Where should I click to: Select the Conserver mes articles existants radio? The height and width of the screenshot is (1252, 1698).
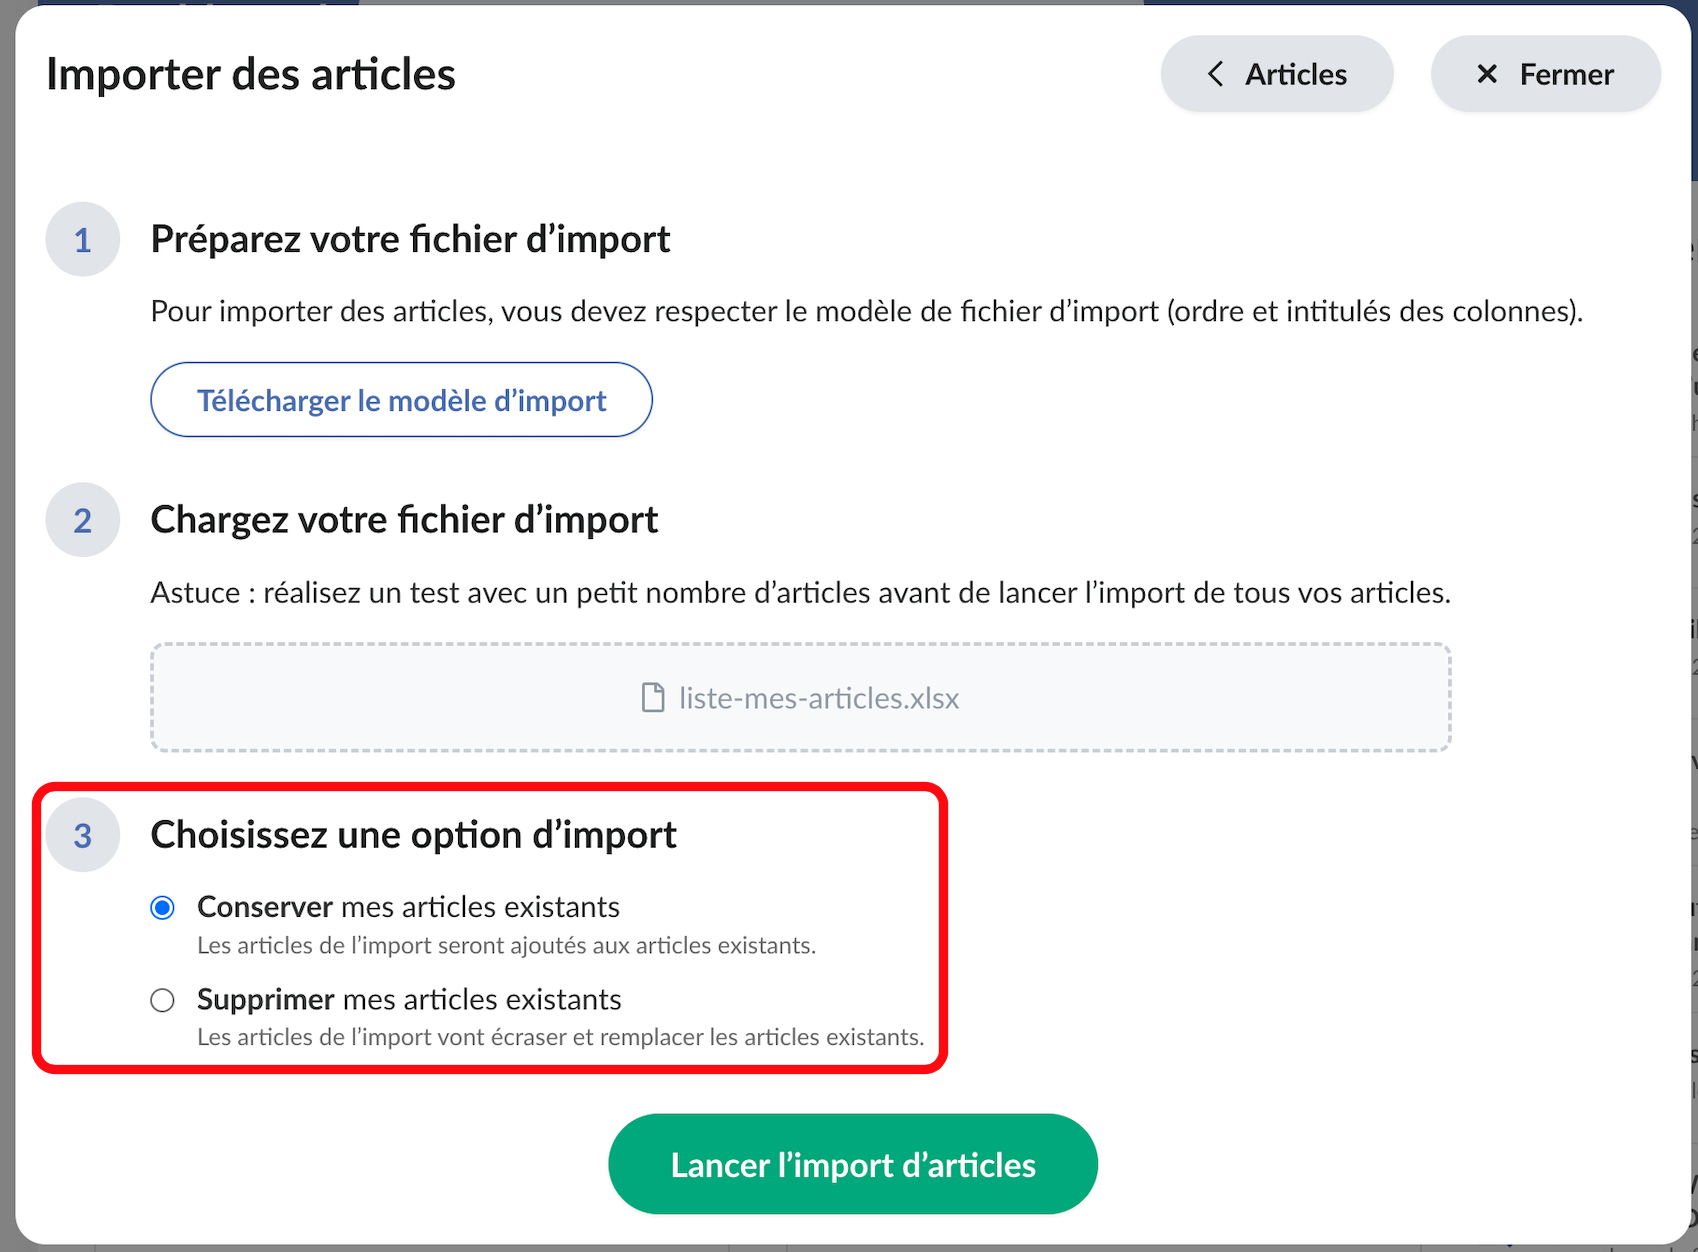[162, 908]
